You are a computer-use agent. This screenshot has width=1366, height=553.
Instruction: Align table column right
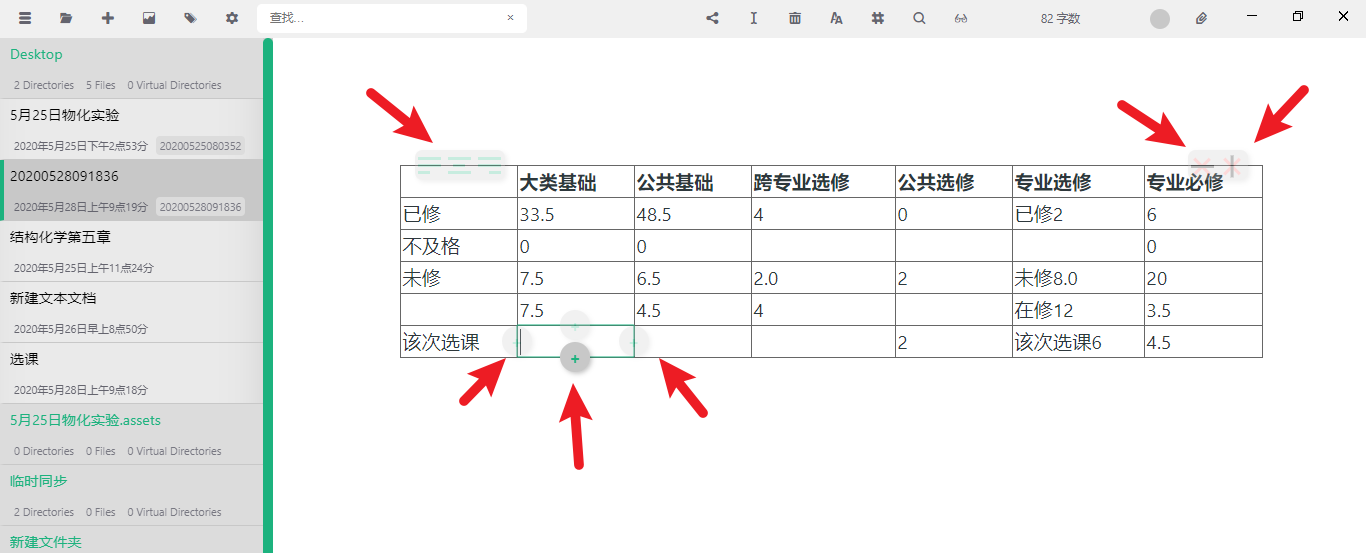tap(489, 165)
